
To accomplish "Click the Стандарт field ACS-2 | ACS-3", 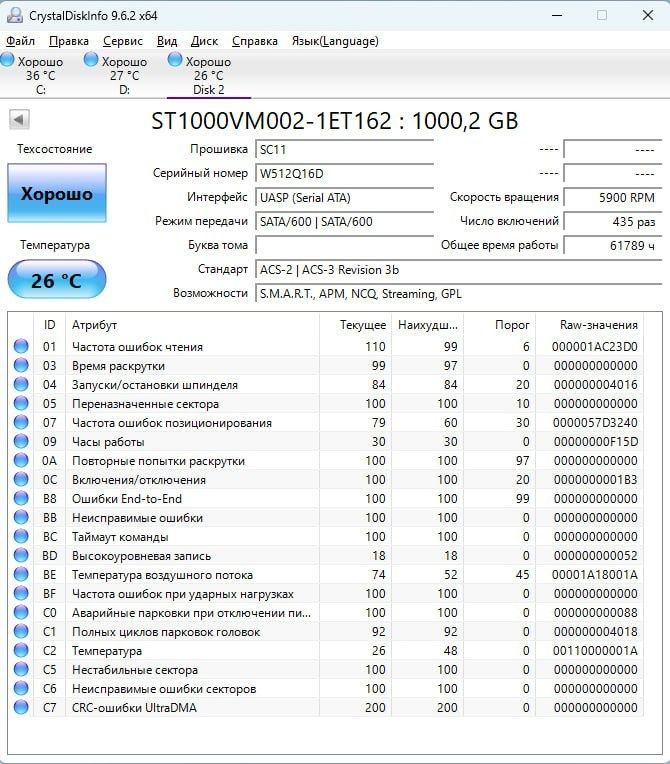I will point(458,269).
